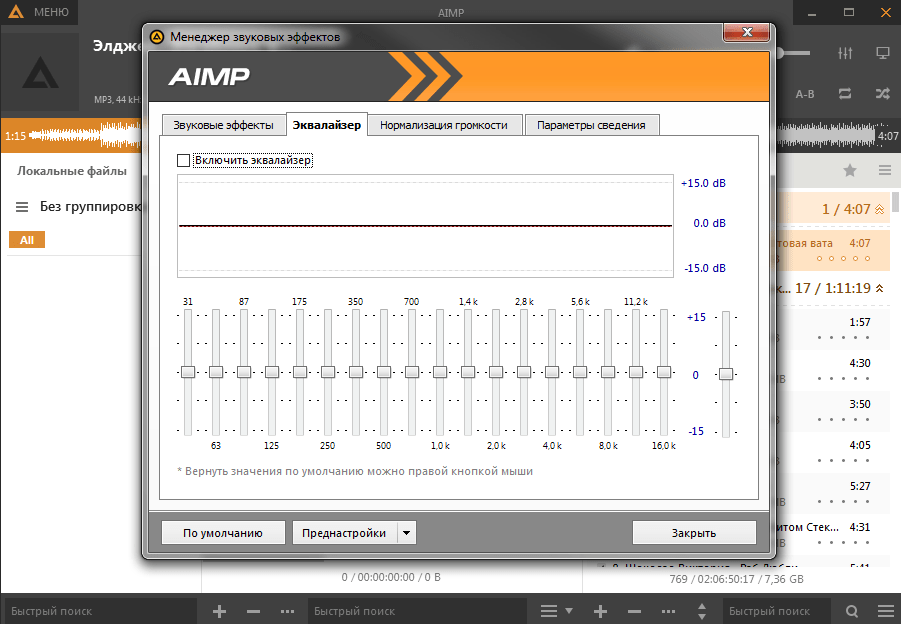Image resolution: width=901 pixels, height=624 pixels.
Task: Collapse the 1 / 4:07 playlist group
Action: 879,210
